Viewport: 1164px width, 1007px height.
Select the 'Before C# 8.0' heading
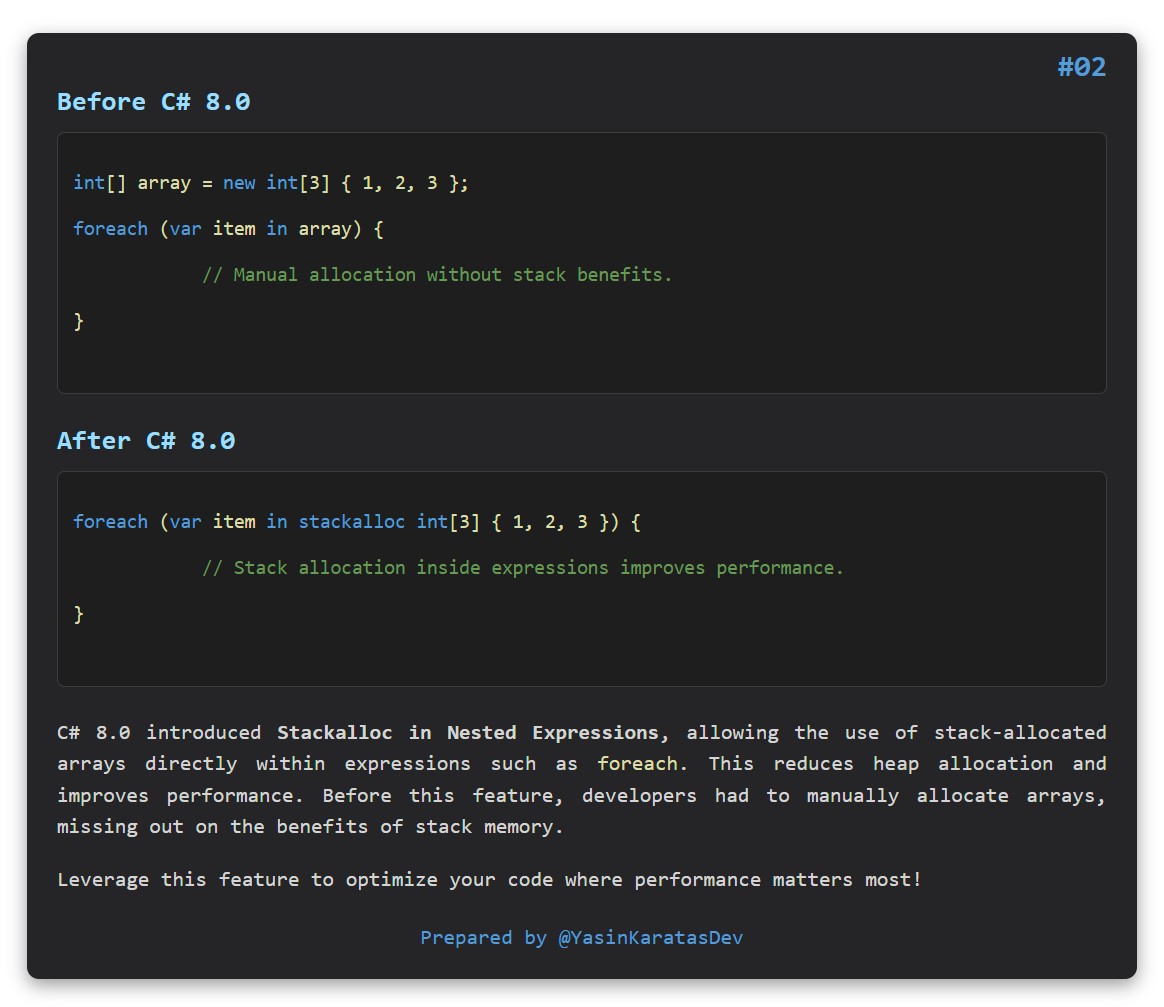[x=152, y=101]
